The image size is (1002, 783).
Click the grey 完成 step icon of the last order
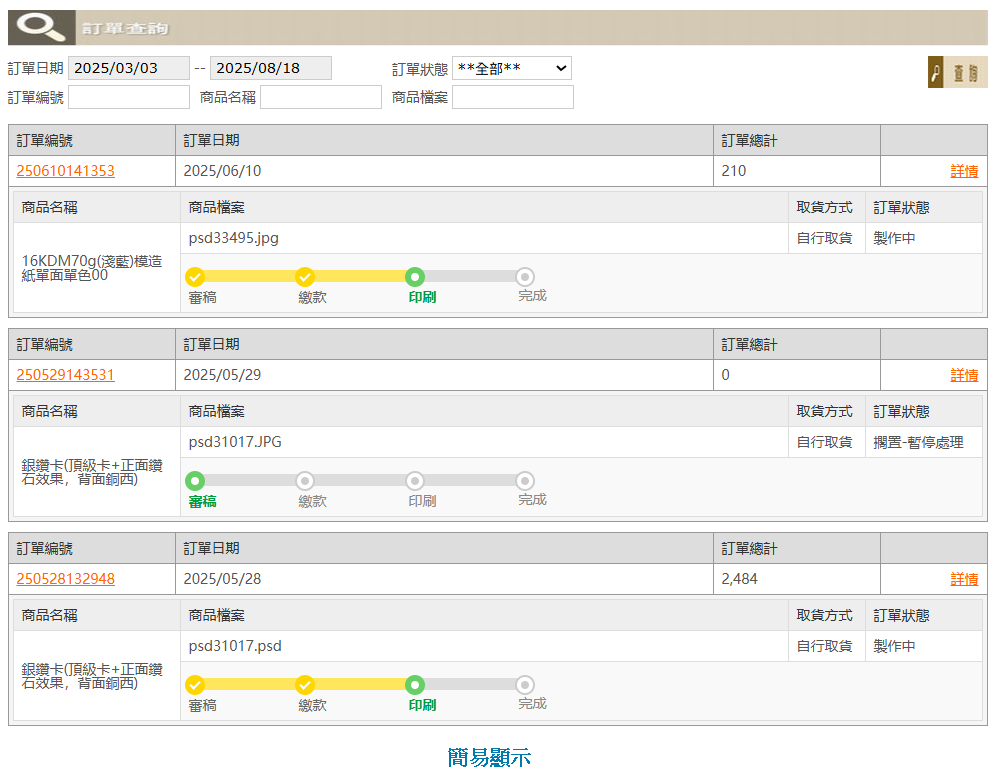[x=525, y=685]
